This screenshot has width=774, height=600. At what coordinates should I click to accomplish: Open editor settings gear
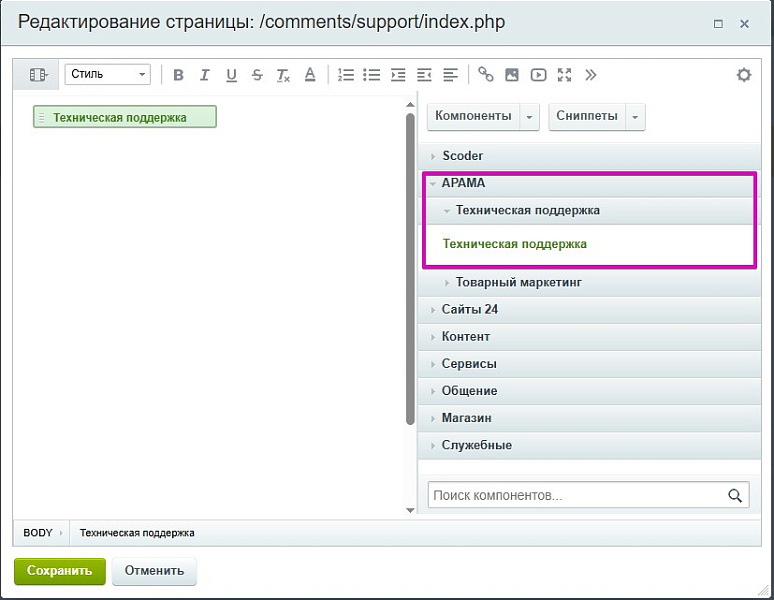[x=743, y=75]
